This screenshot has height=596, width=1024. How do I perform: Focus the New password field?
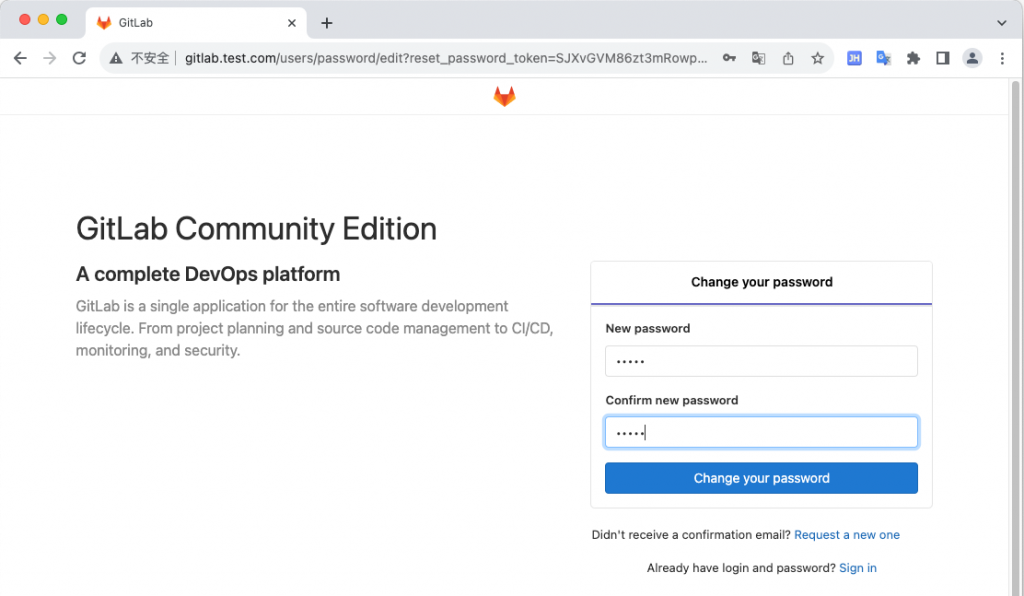pos(761,361)
